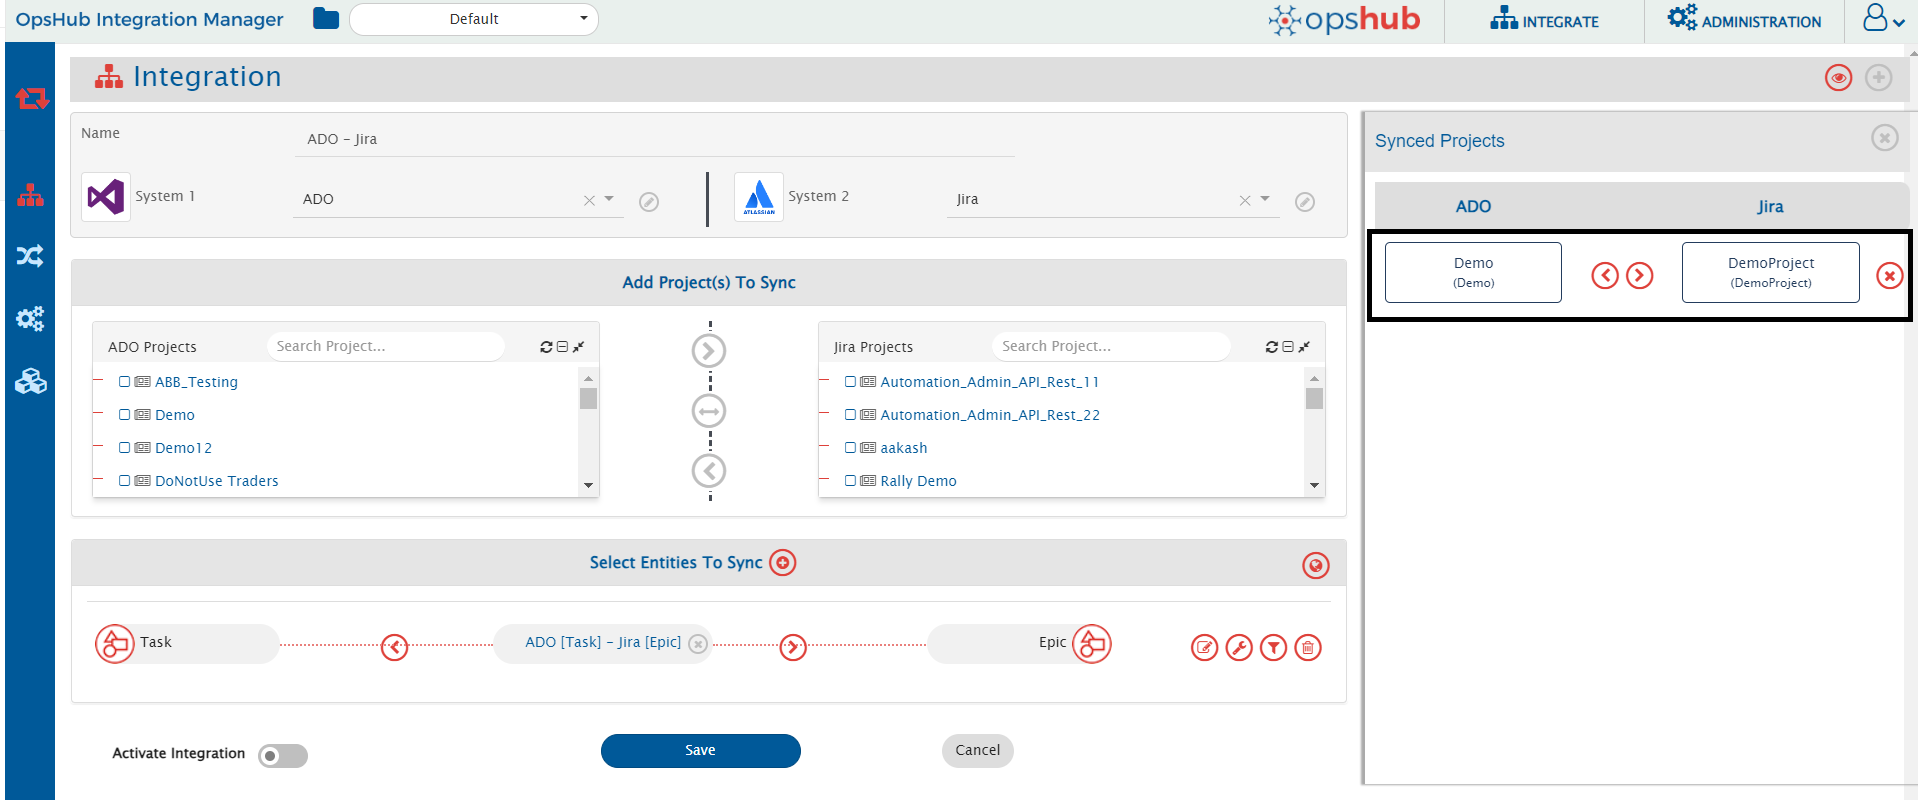This screenshot has height=800, width=1918.
Task: Click the Cancel button
Action: click(977, 751)
